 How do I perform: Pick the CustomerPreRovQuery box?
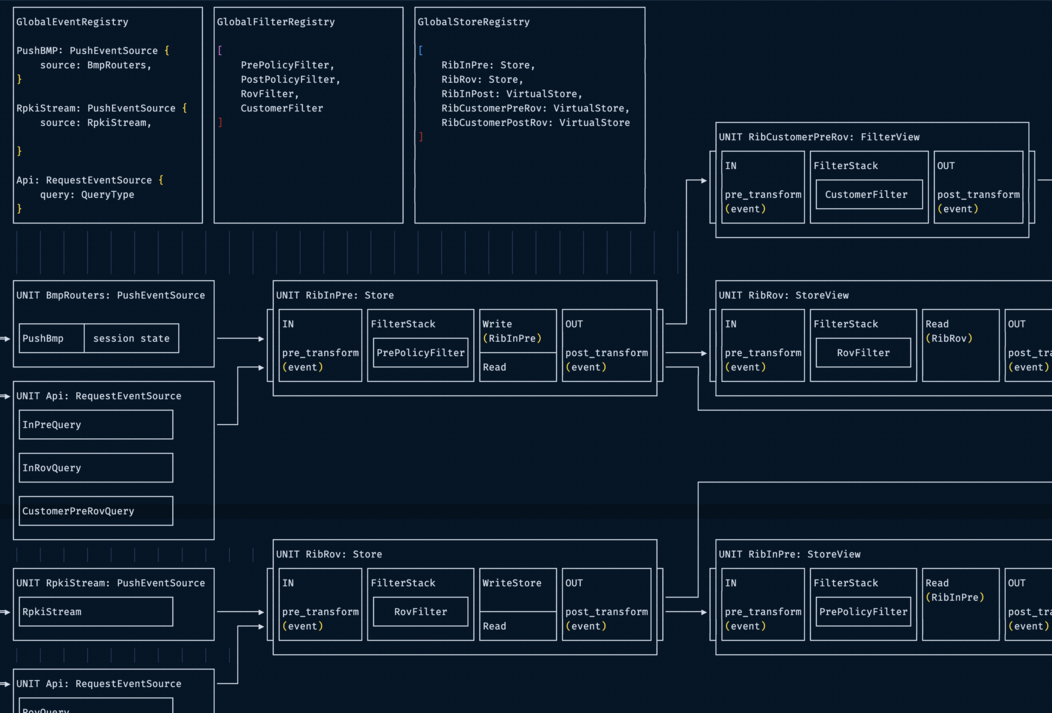pos(96,511)
